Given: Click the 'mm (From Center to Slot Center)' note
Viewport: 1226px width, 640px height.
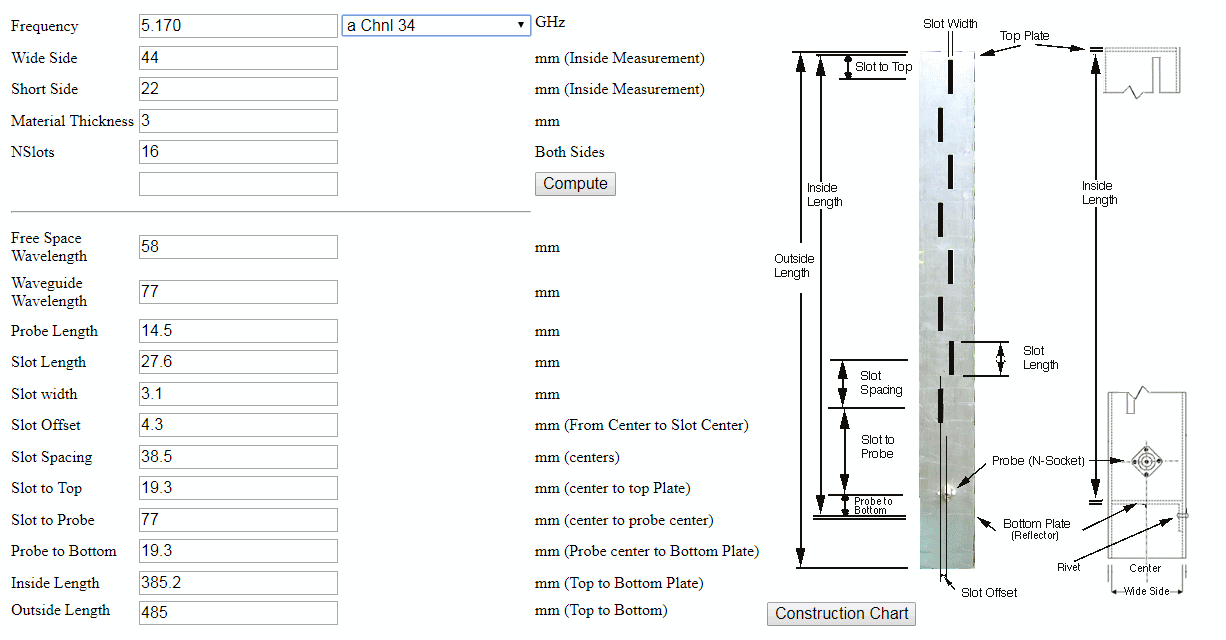Looking at the screenshot, I should click(x=642, y=425).
